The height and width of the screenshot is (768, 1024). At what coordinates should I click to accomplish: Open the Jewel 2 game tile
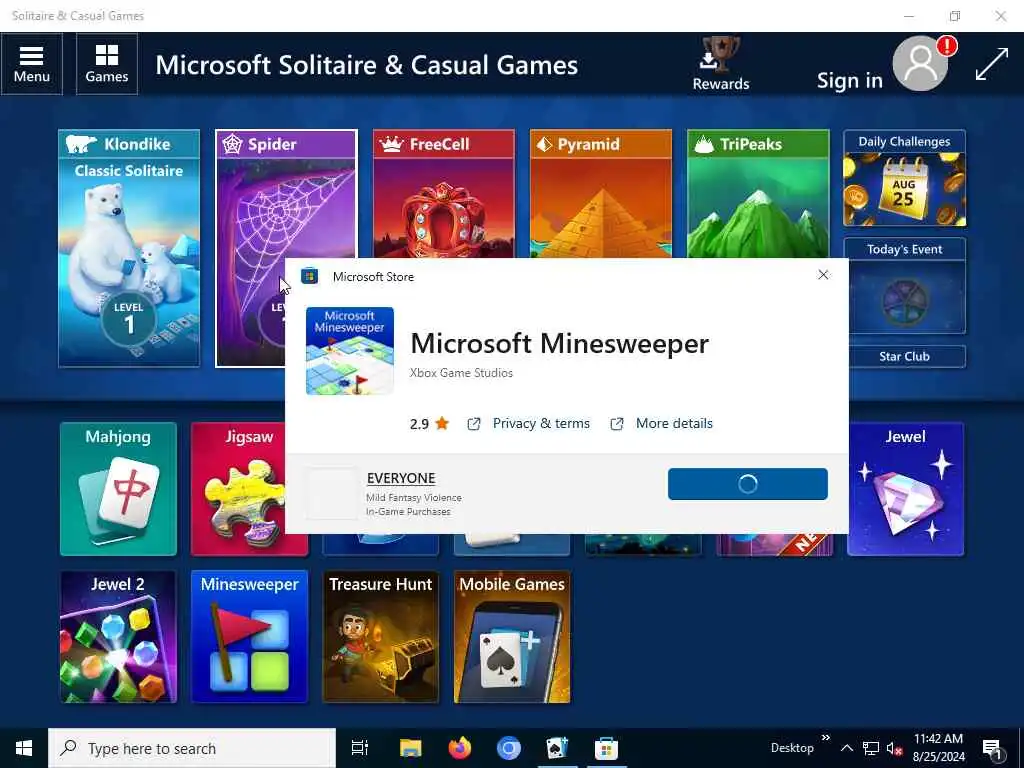tap(118, 637)
